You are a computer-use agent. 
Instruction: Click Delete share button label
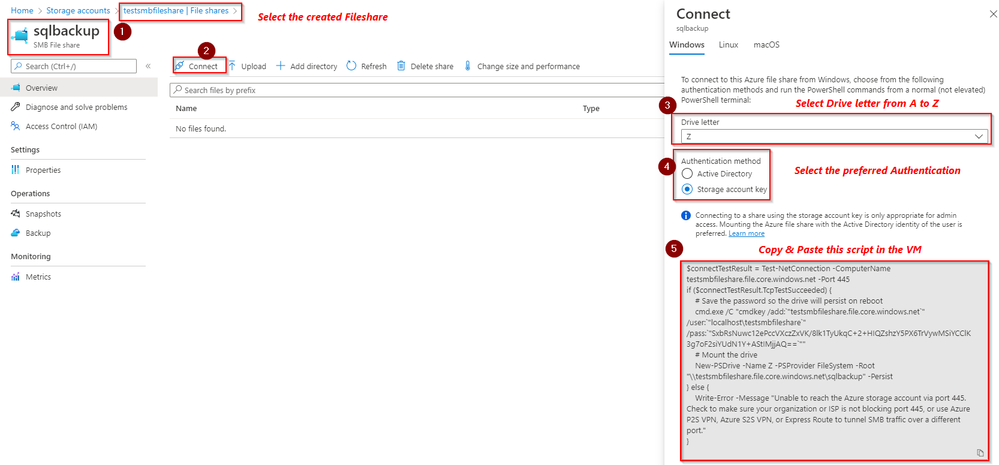coord(432,66)
